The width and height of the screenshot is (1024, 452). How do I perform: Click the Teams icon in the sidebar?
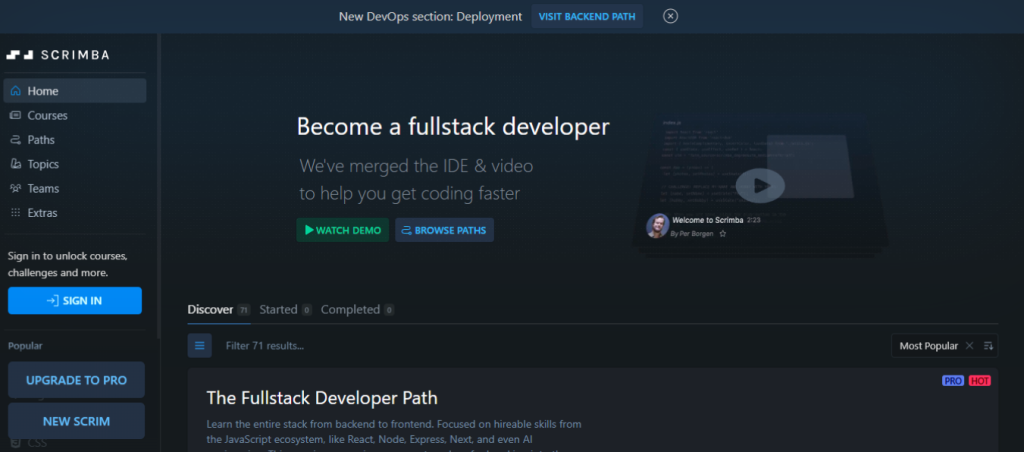point(15,188)
